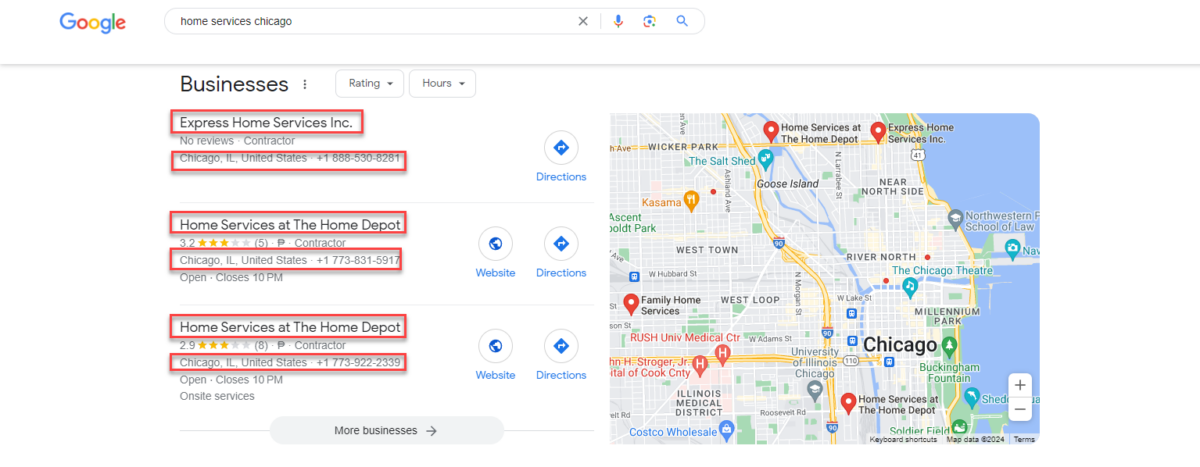Get directions to Home Depot rated 2.9
Image resolution: width=1200 pixels, height=467 pixels.
[561, 356]
